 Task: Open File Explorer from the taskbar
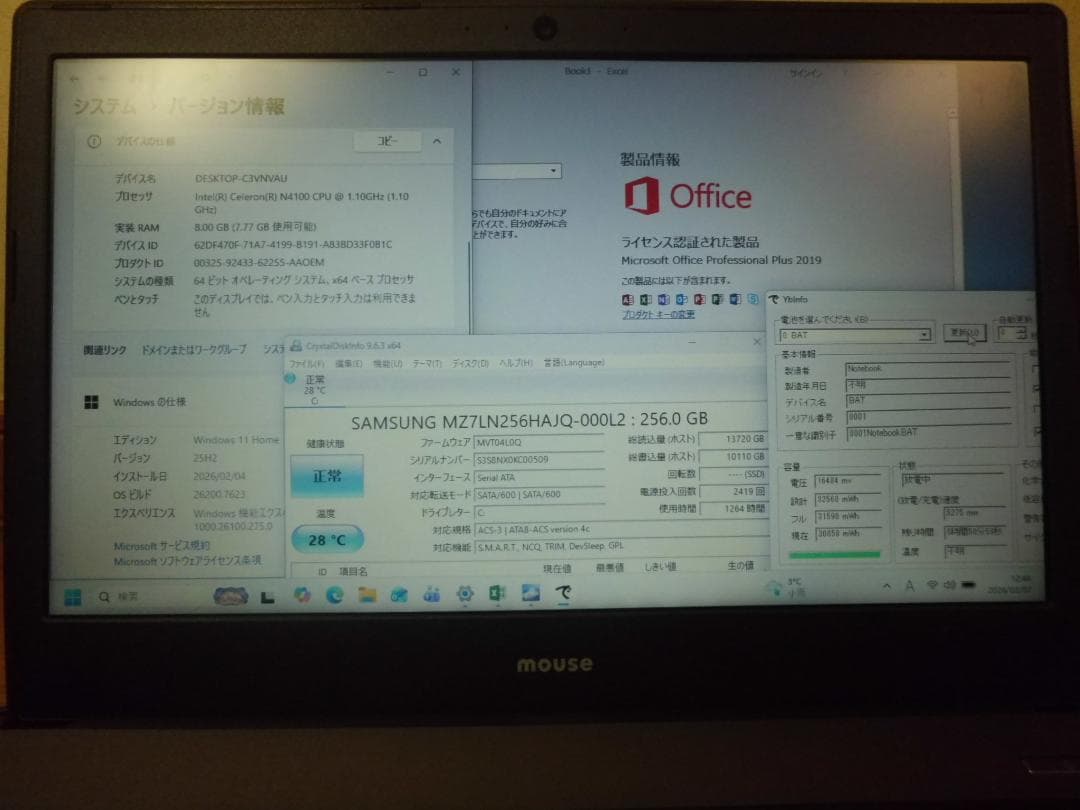click(367, 596)
